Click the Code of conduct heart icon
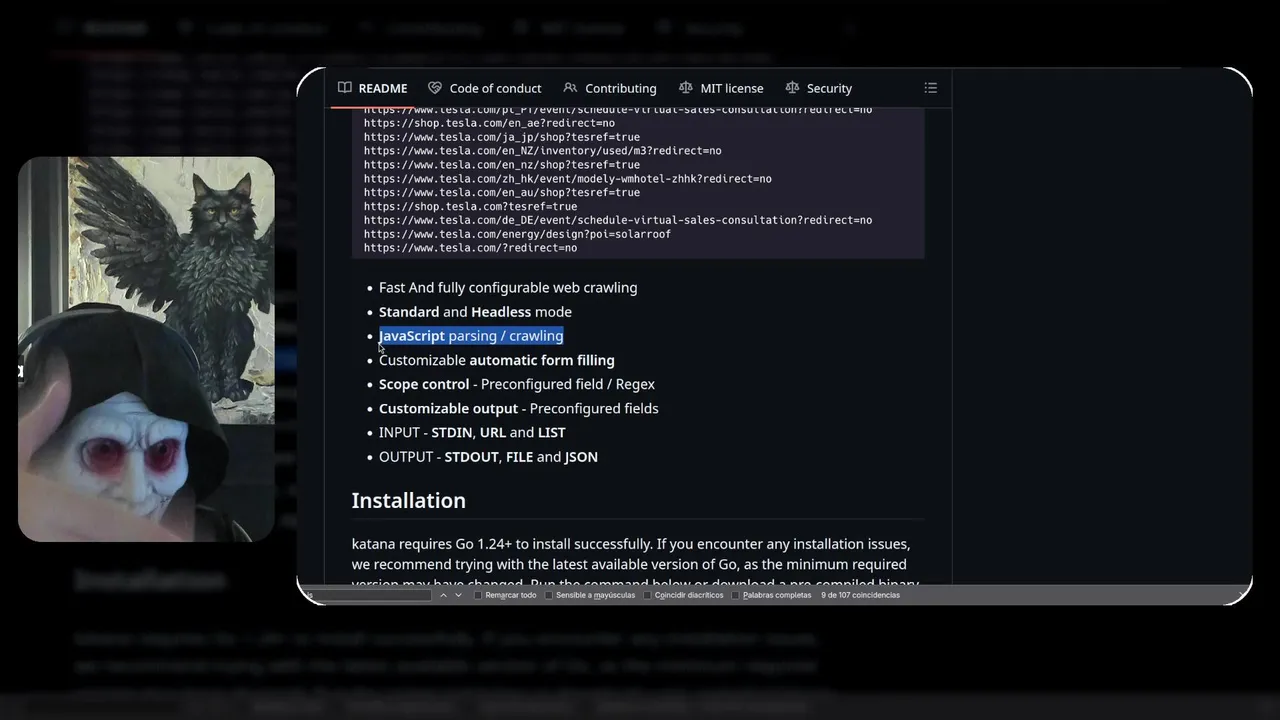 [435, 88]
